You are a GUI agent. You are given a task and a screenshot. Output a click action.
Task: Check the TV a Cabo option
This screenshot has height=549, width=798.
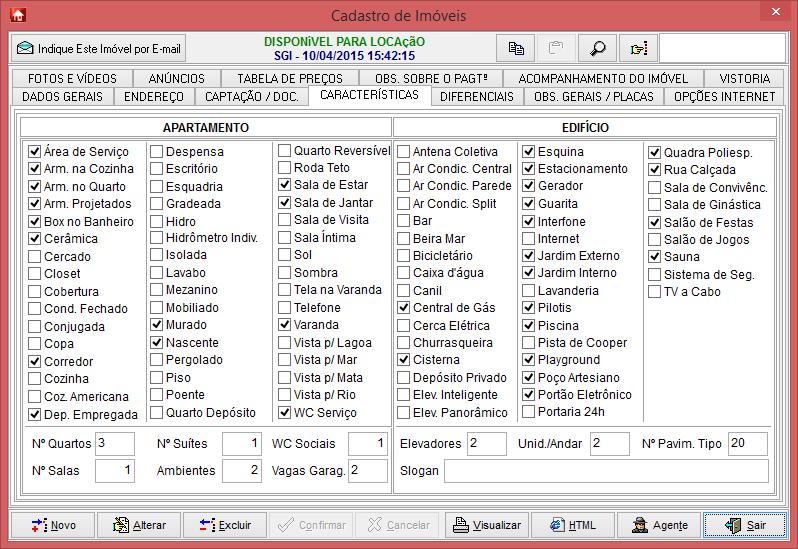[x=655, y=292]
